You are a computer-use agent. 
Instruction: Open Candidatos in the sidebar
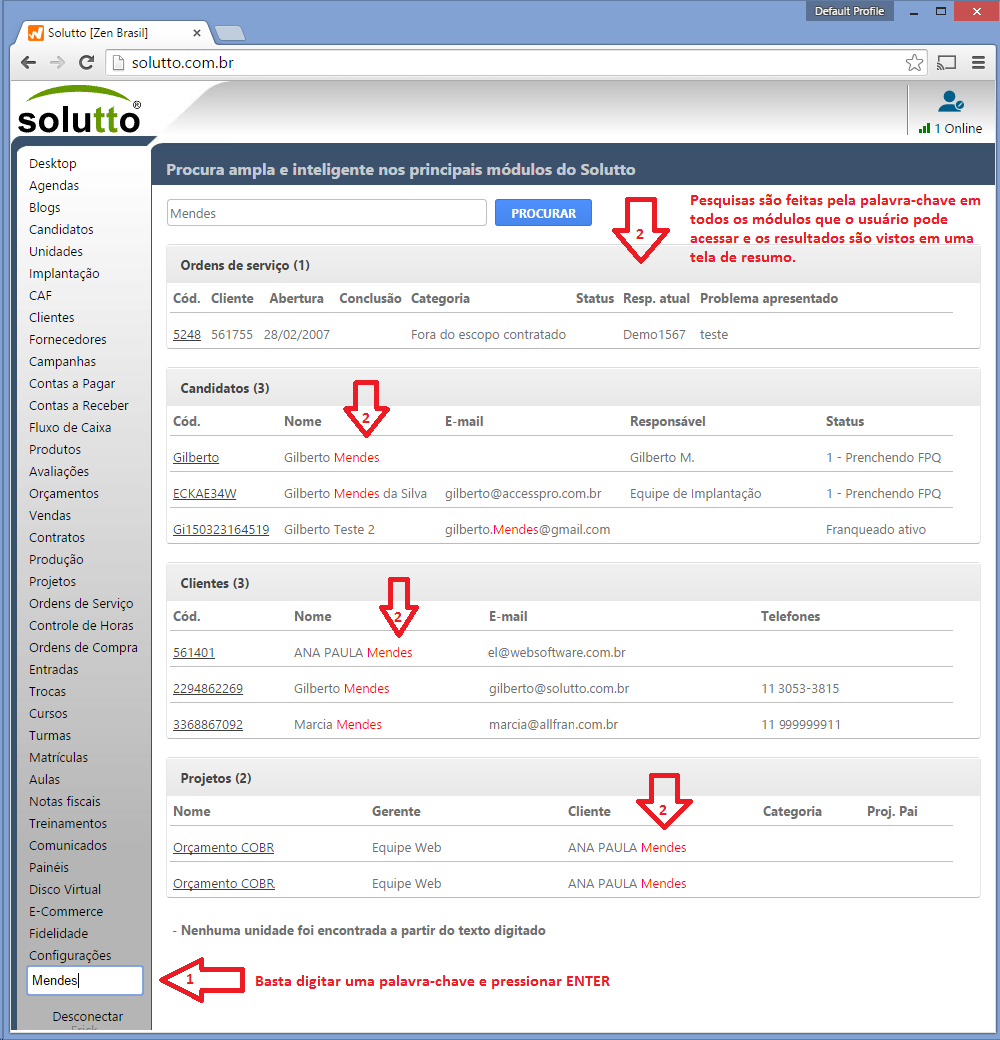(x=61, y=229)
